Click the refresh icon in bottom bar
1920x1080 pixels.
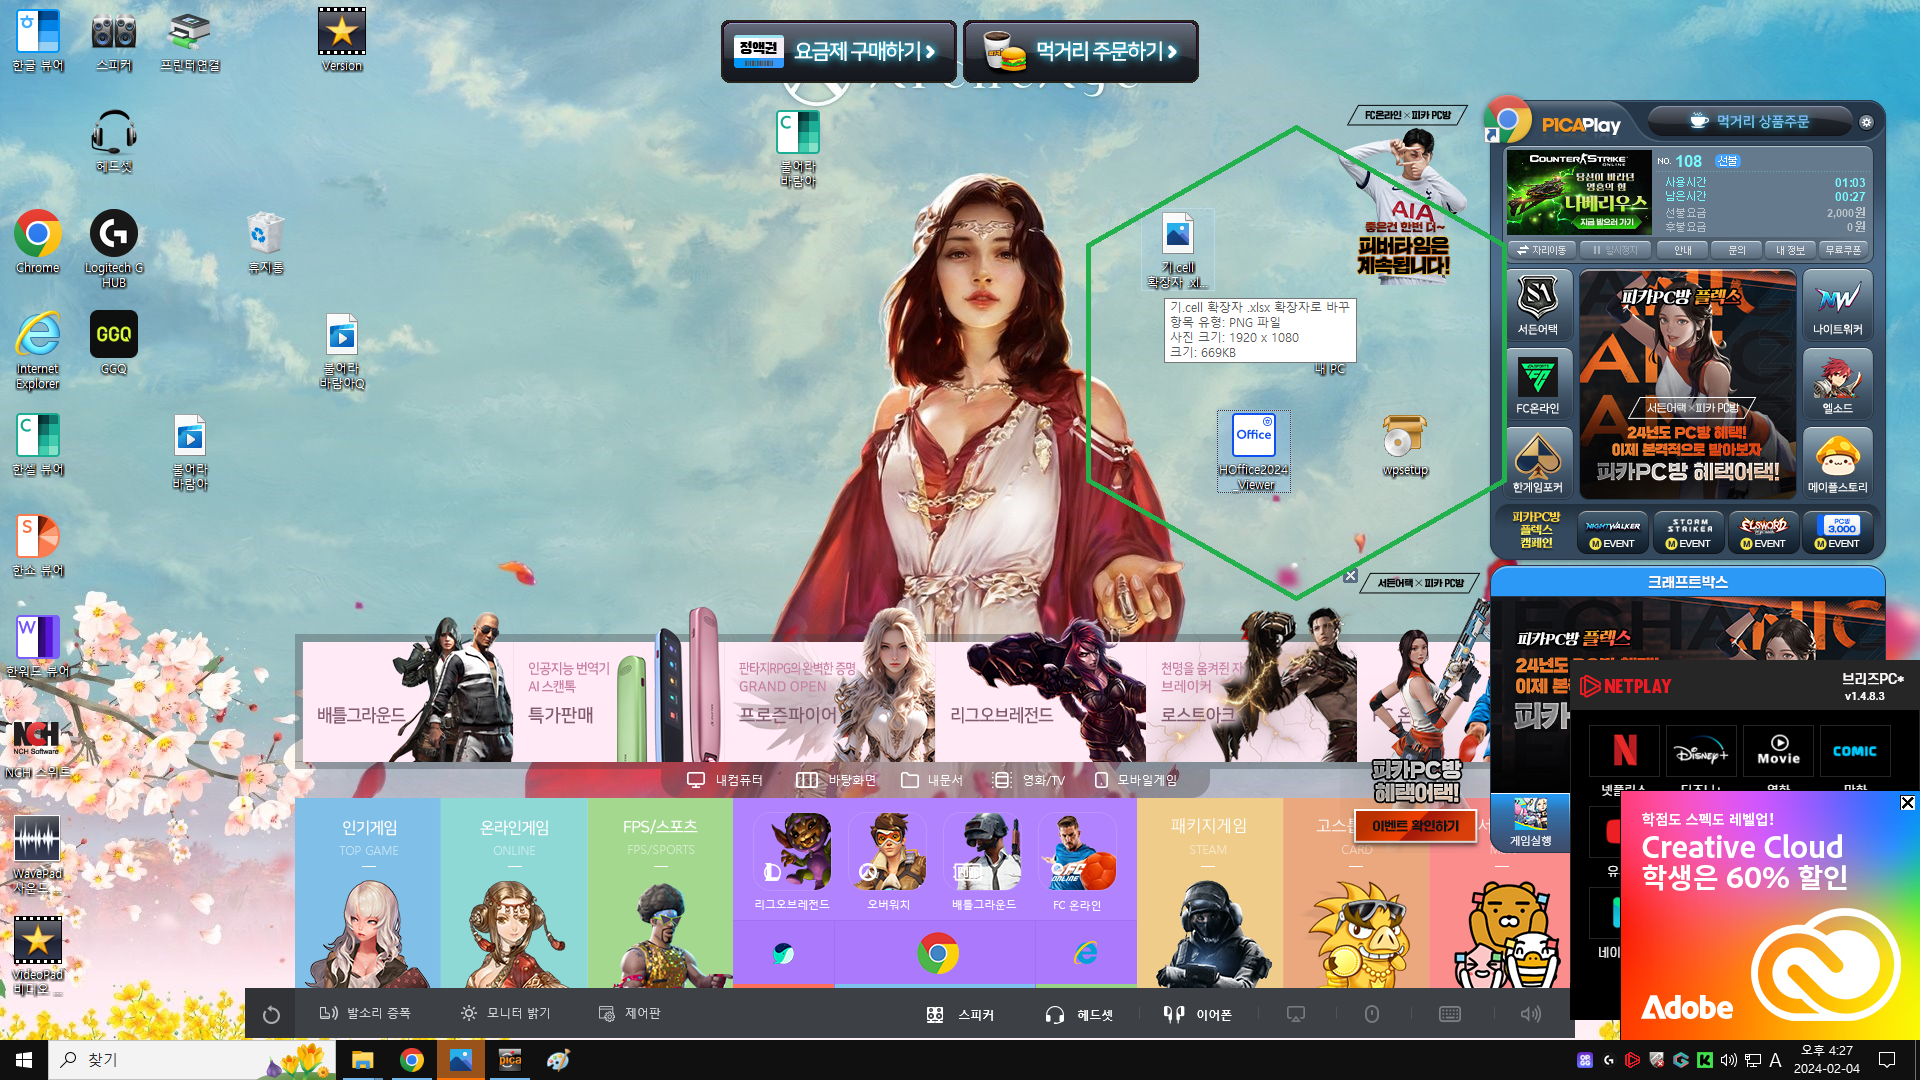pos(271,1015)
